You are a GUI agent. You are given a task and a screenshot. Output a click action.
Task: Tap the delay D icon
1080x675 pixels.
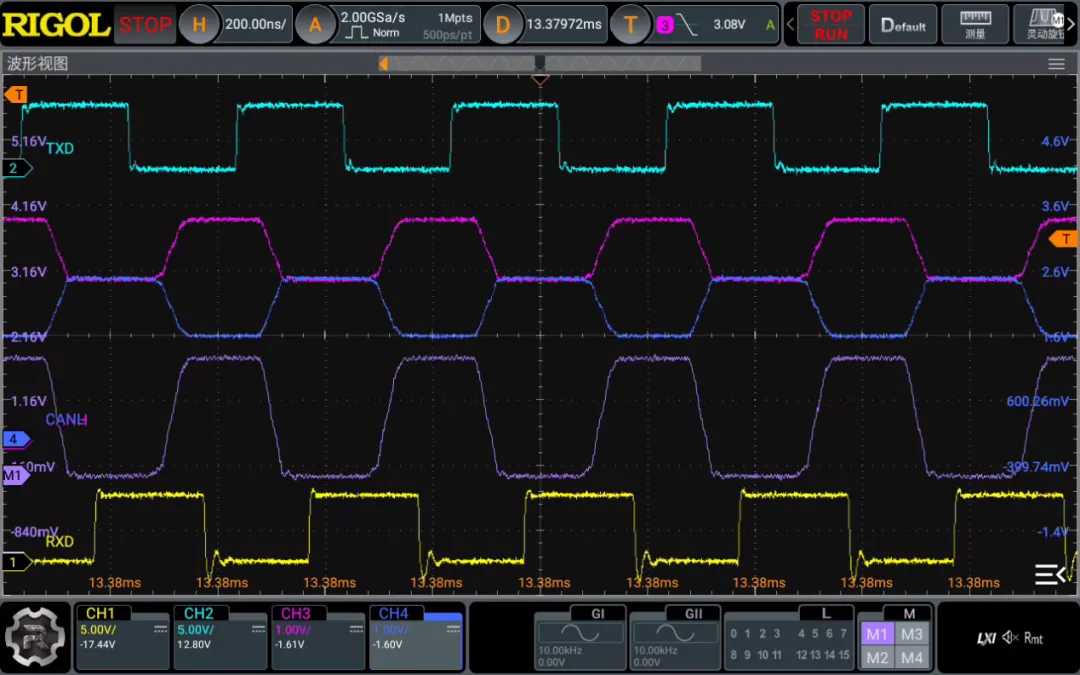point(503,25)
